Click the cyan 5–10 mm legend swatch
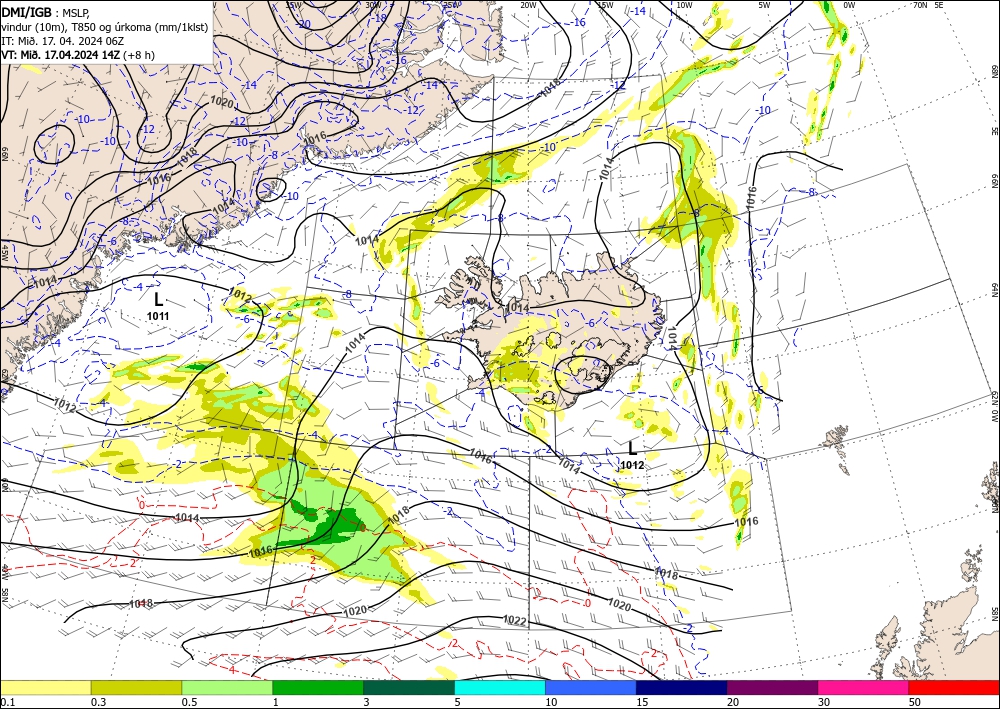Screen dimensions: 1000x709 (500, 687)
